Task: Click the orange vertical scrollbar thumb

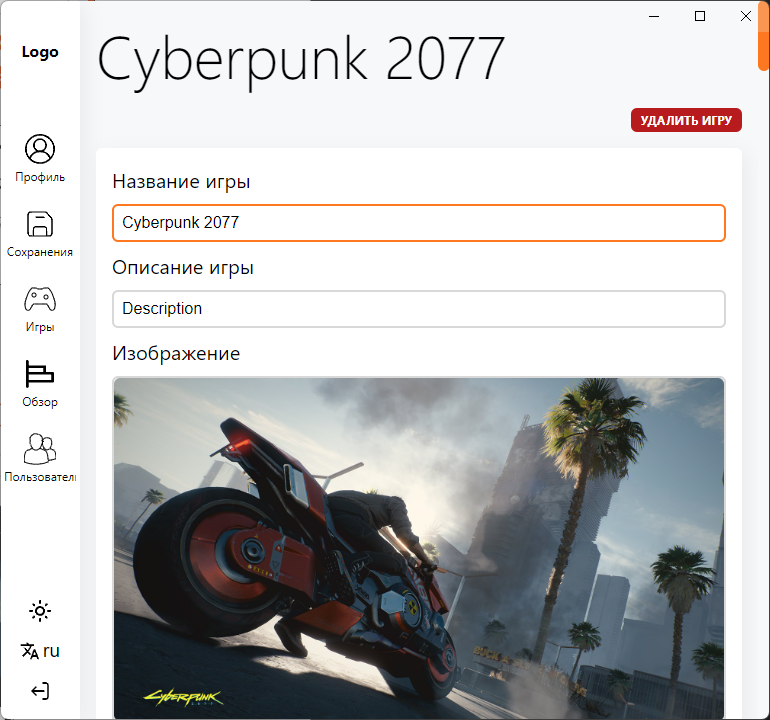Action: point(764,35)
